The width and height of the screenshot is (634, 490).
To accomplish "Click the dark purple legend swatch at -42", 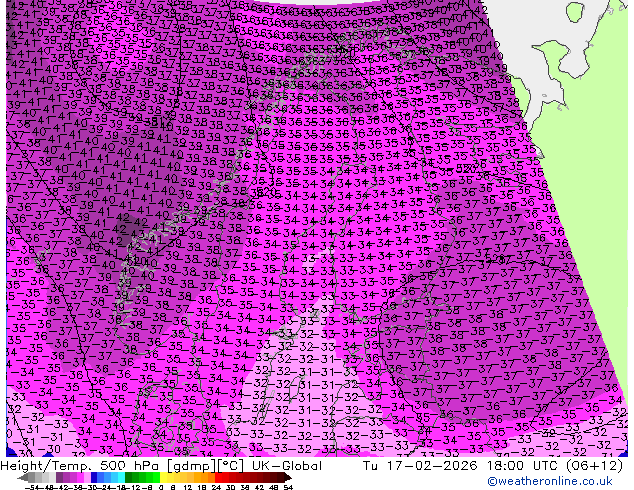I will click(59, 477).
